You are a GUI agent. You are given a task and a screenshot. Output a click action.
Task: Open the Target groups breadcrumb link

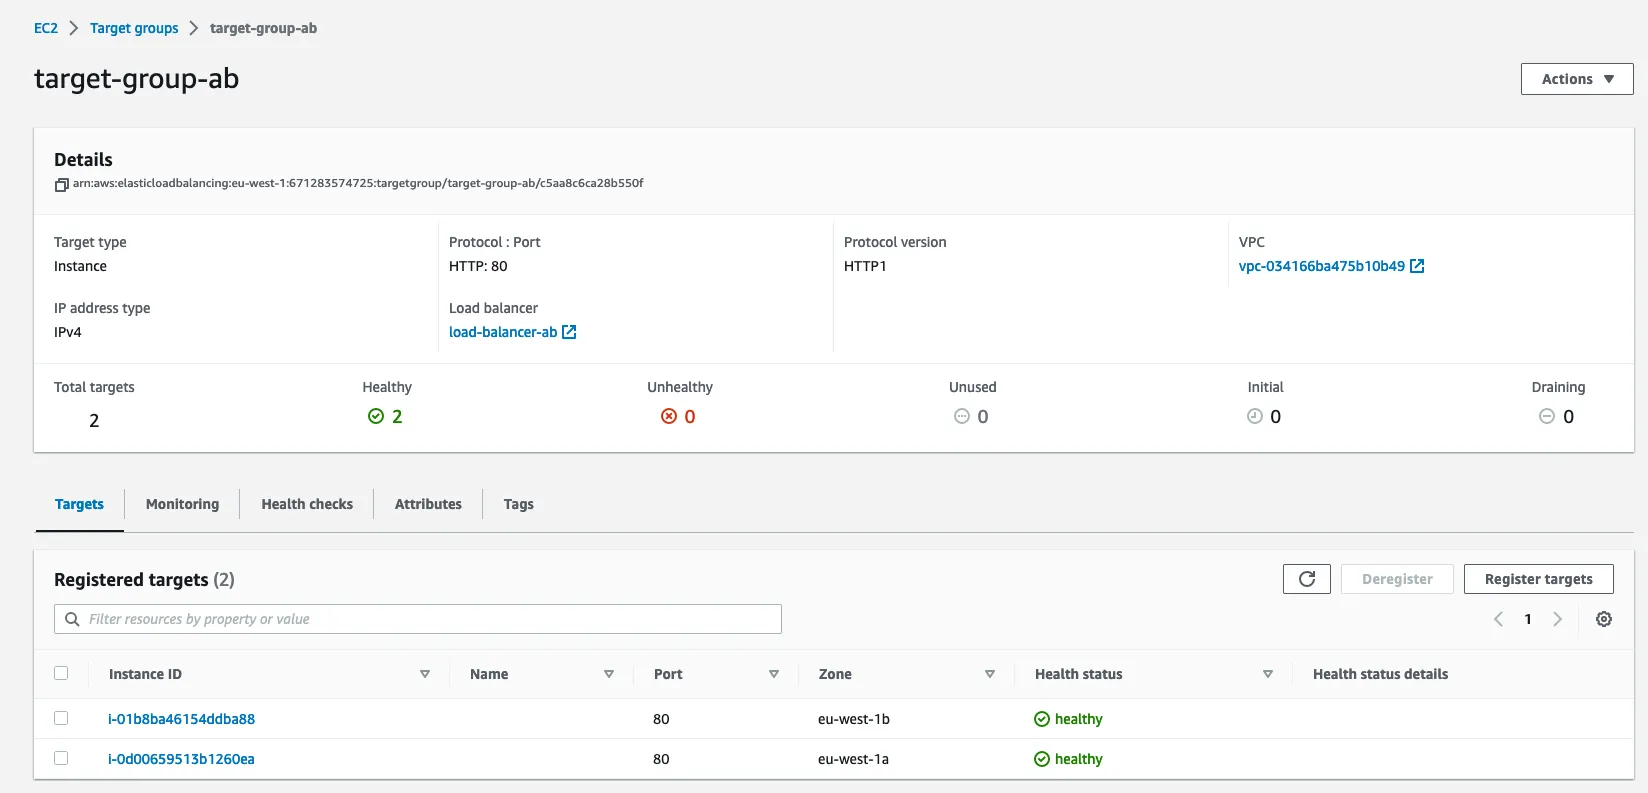[134, 28]
